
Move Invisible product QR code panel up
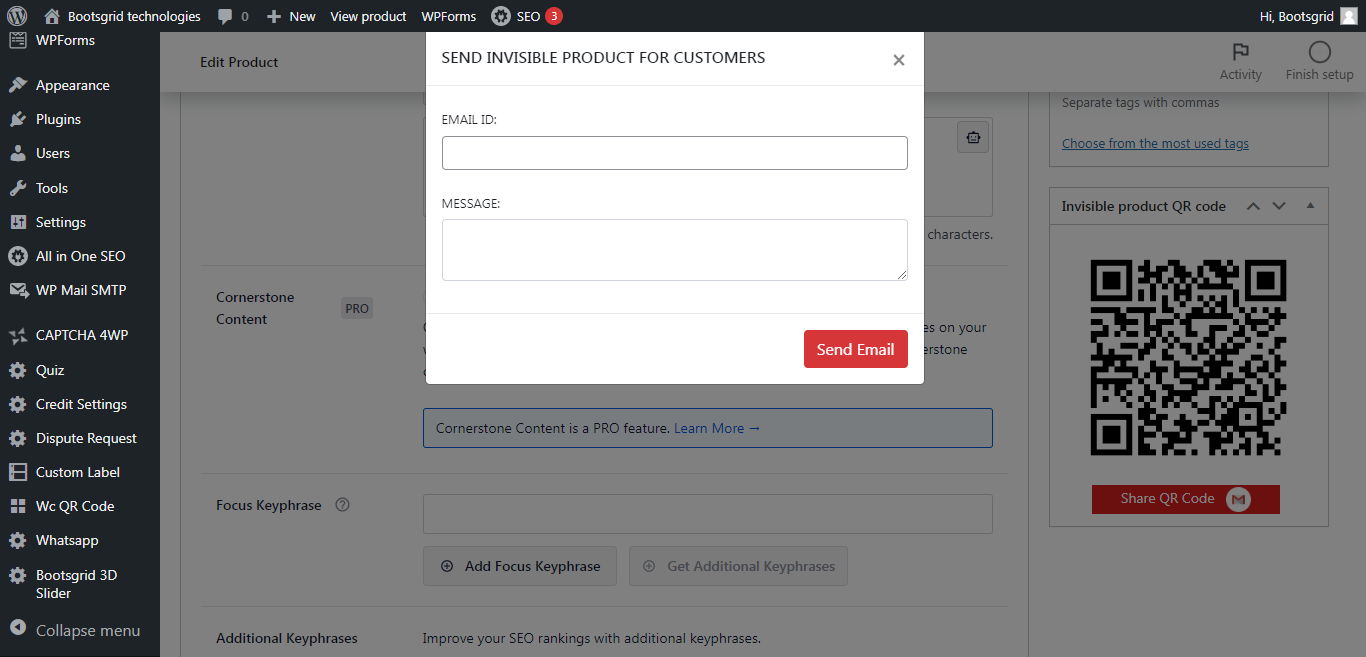(x=1252, y=206)
